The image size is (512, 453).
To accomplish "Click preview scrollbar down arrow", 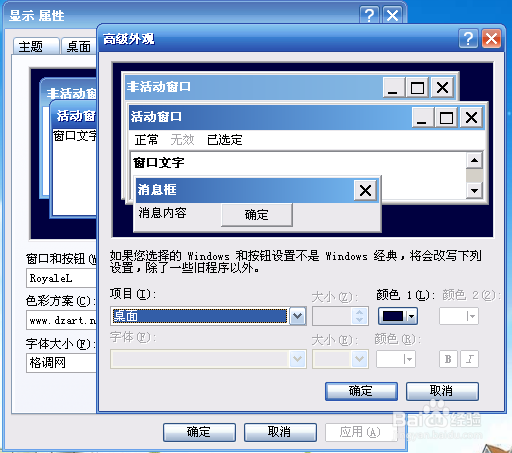I will click(x=474, y=190).
